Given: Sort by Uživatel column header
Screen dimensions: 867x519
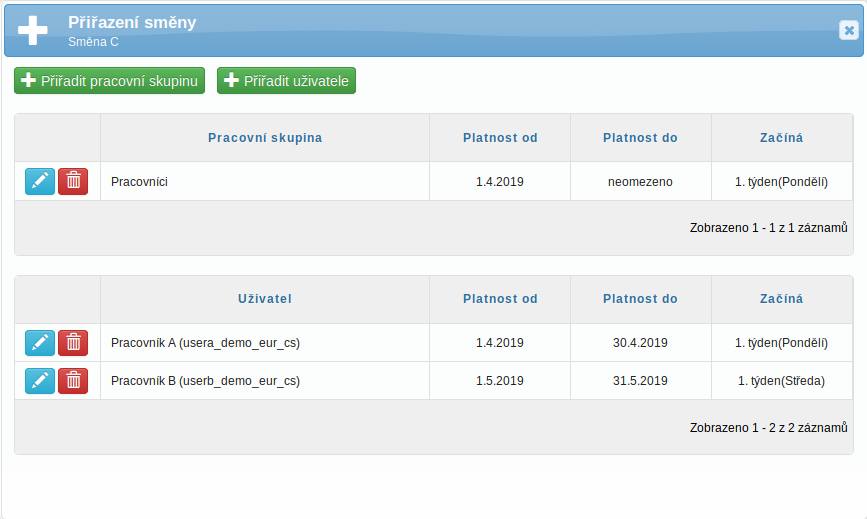Looking at the screenshot, I should (x=265, y=298).
